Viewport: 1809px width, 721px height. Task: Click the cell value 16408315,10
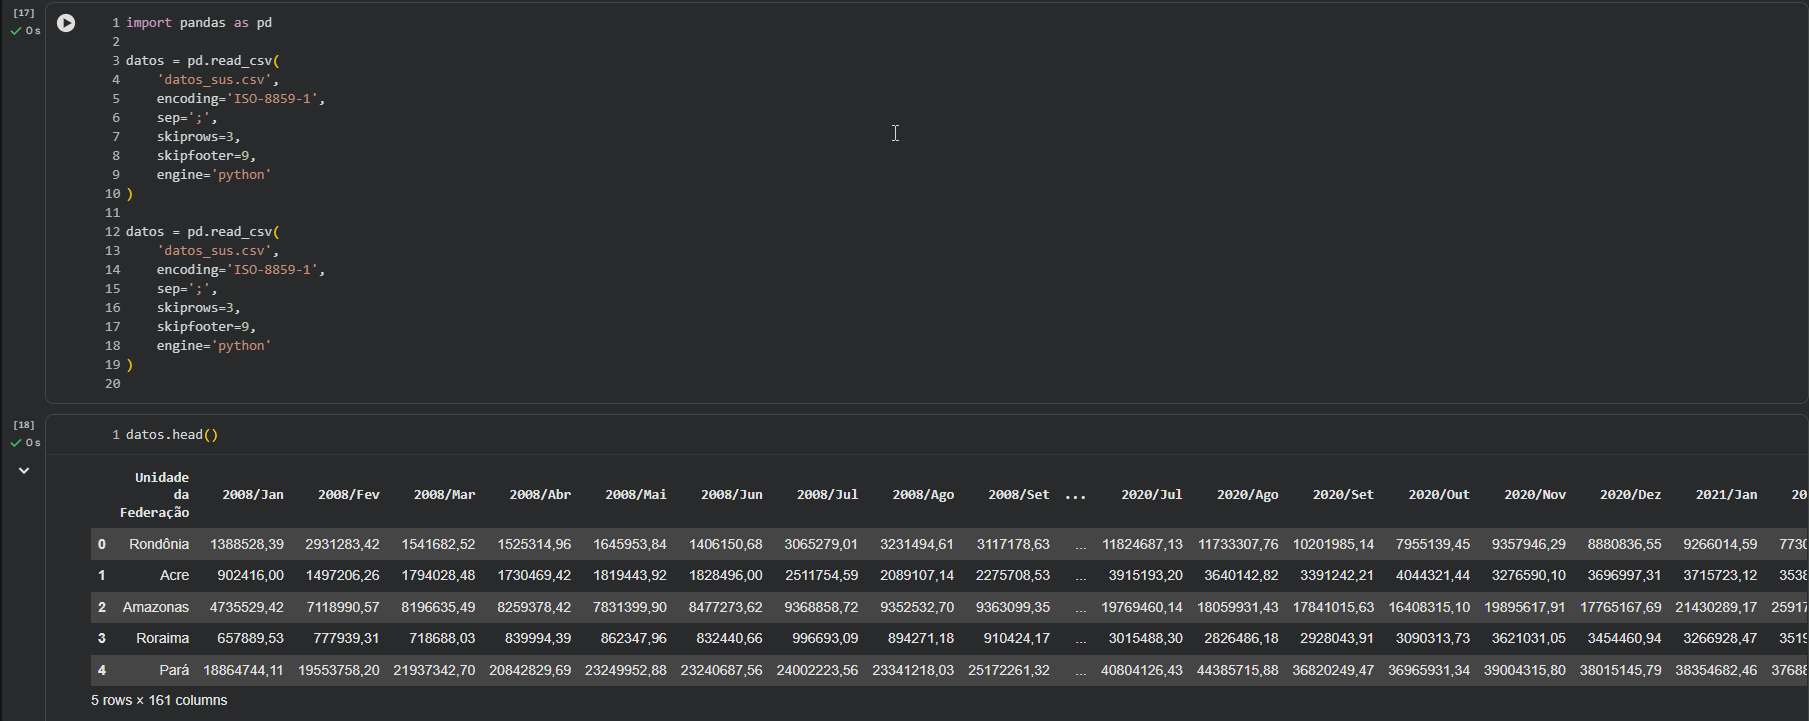point(1429,607)
